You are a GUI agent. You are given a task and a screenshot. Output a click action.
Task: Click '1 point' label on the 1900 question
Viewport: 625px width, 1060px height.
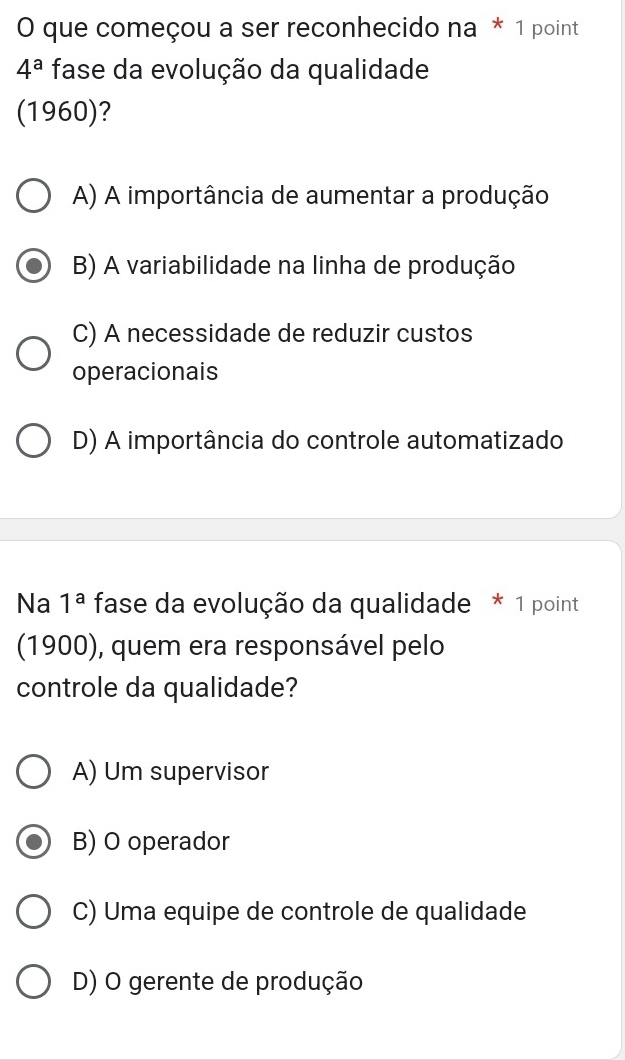click(546, 604)
